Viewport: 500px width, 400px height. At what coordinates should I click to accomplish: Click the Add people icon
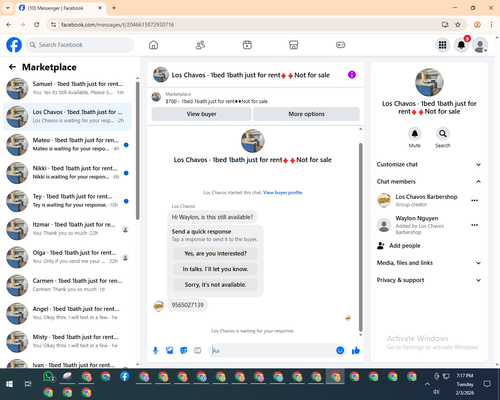[x=381, y=246]
